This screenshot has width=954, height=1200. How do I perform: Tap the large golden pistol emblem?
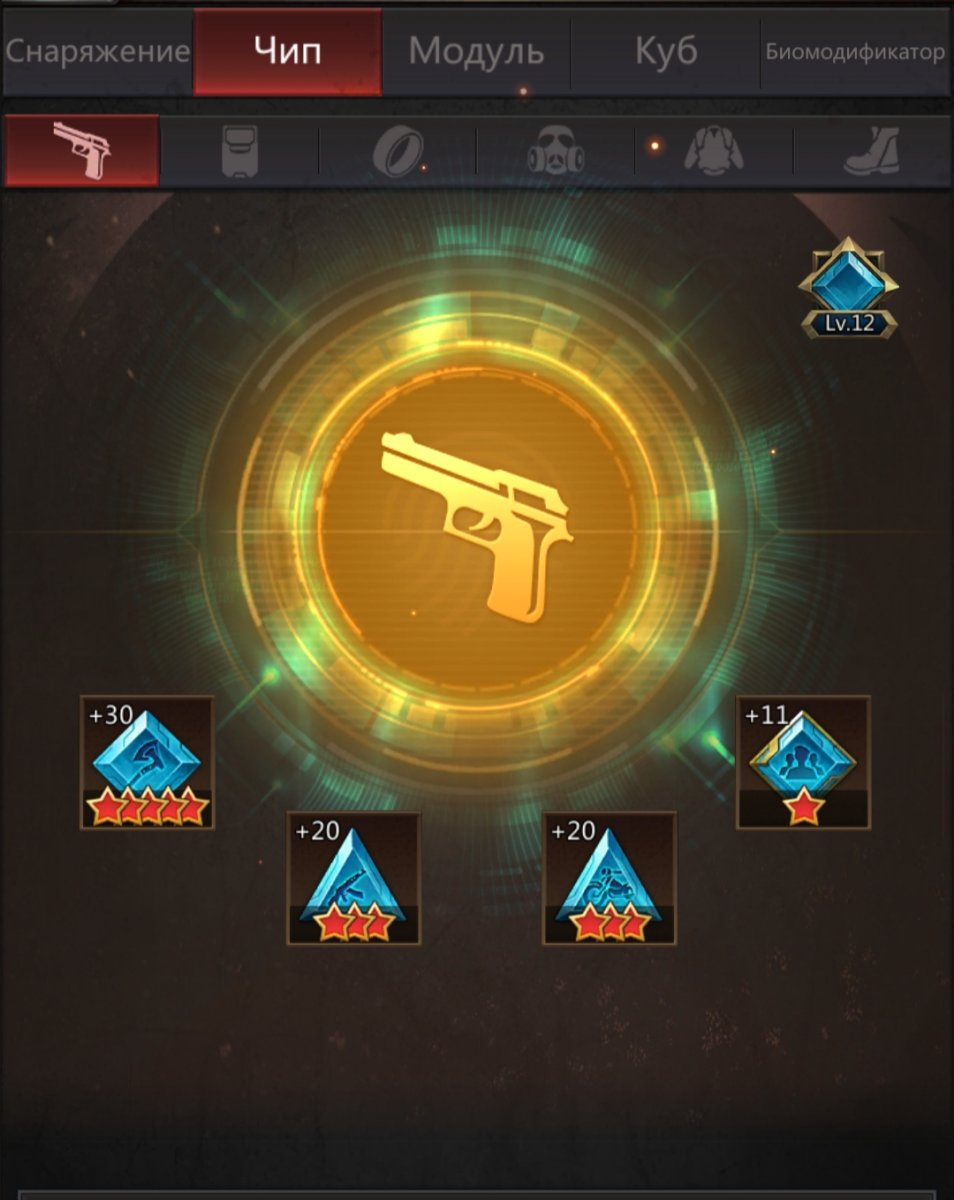tap(477, 525)
